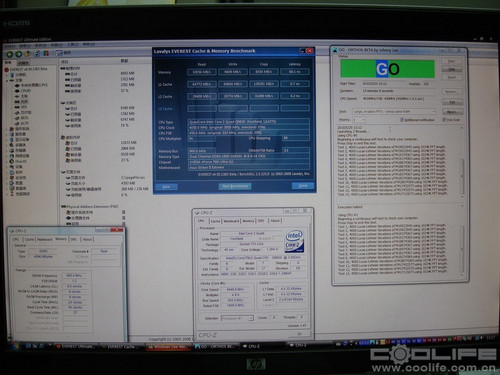Viewport: 500px width, 375px height.
Task: Select the Computer (计算机) node icon in tree
Action: coord(12,75)
